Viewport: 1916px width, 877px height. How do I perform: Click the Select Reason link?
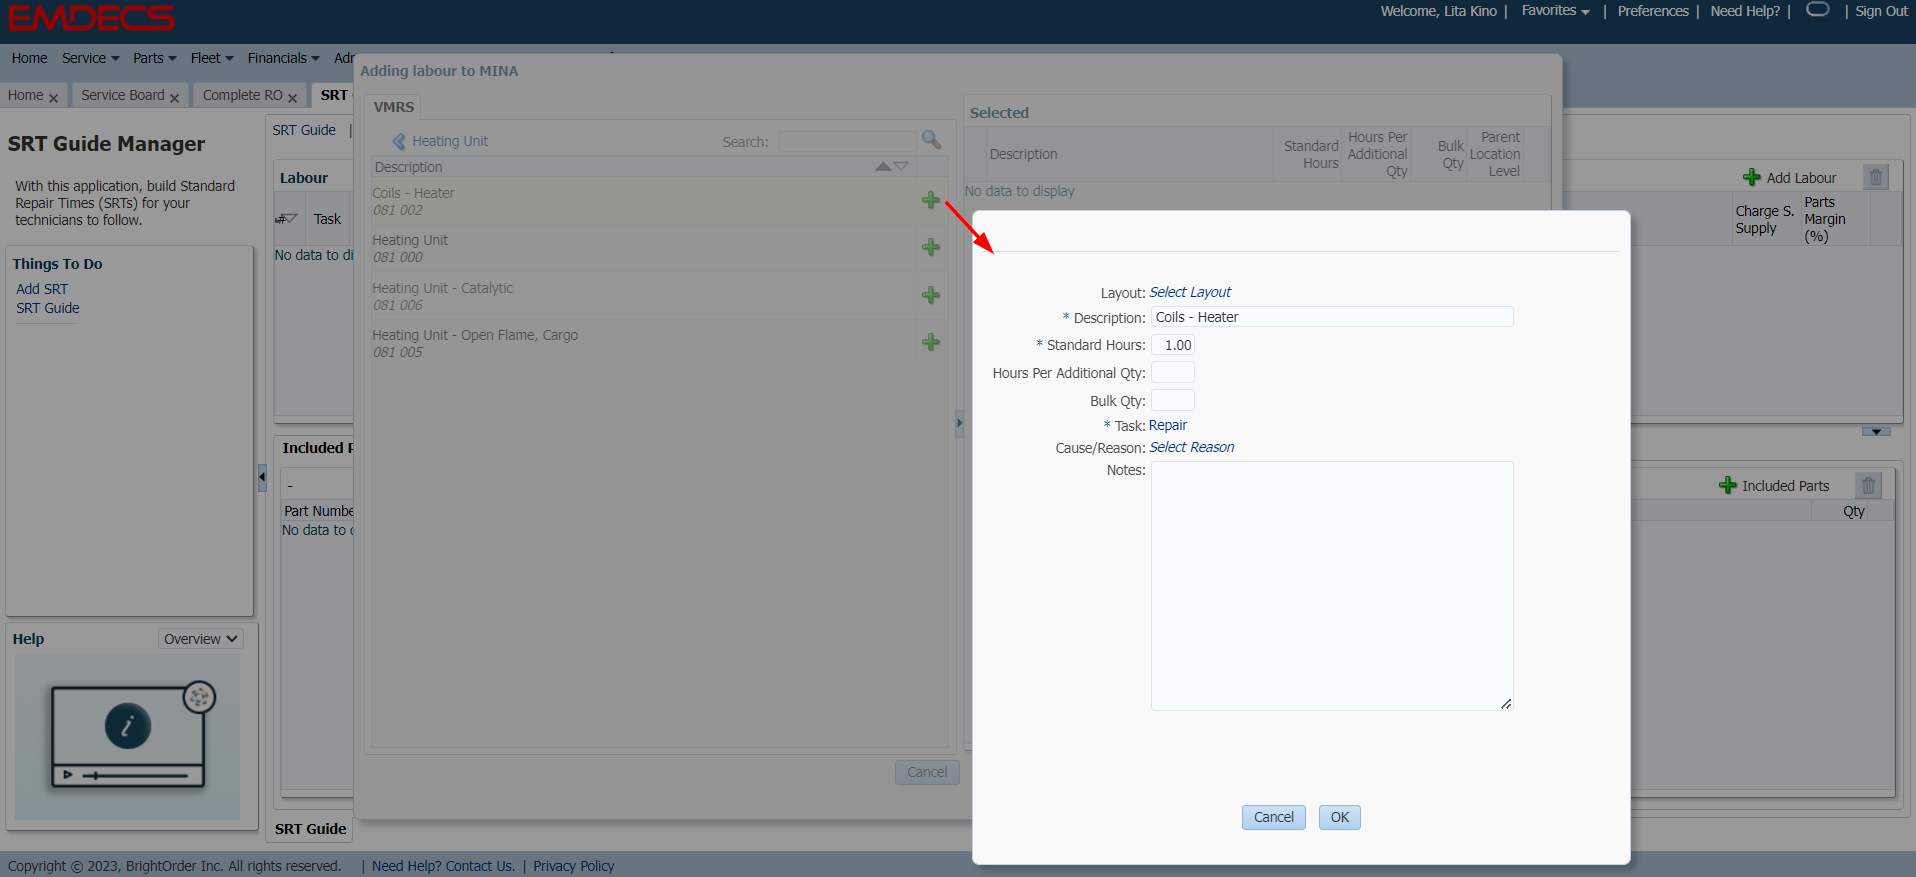1191,447
